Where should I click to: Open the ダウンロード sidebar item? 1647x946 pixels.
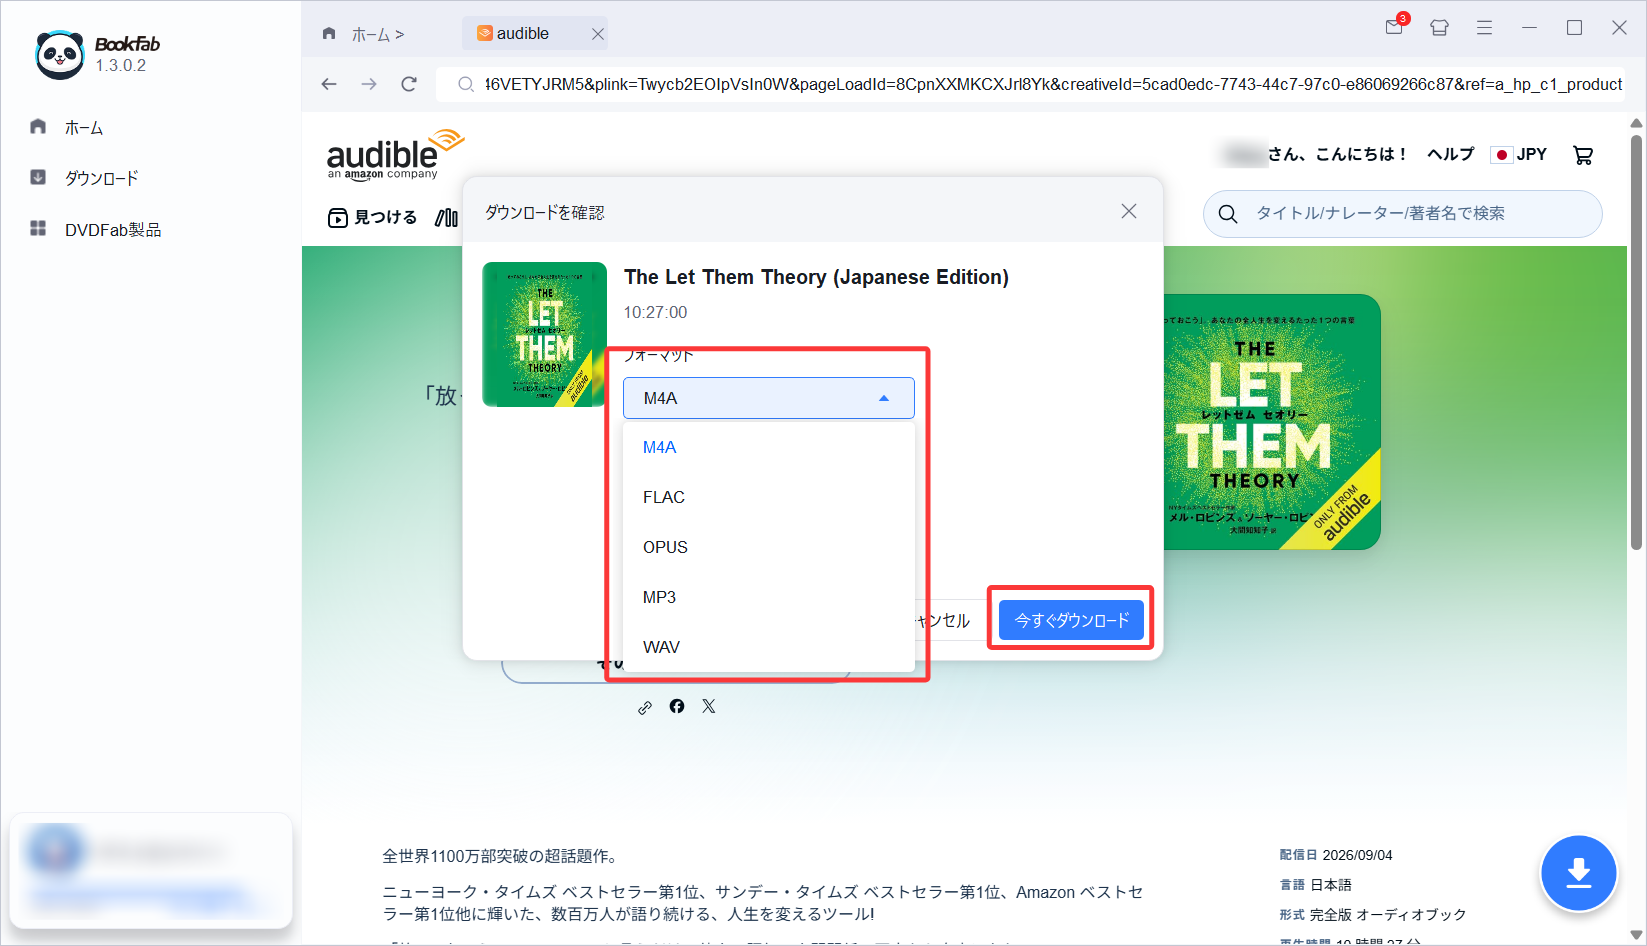pyautogui.click(x=101, y=178)
